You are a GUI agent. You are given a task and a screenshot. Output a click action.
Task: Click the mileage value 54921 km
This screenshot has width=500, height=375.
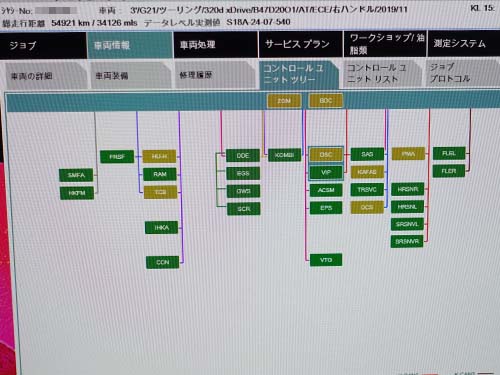(x=70, y=23)
